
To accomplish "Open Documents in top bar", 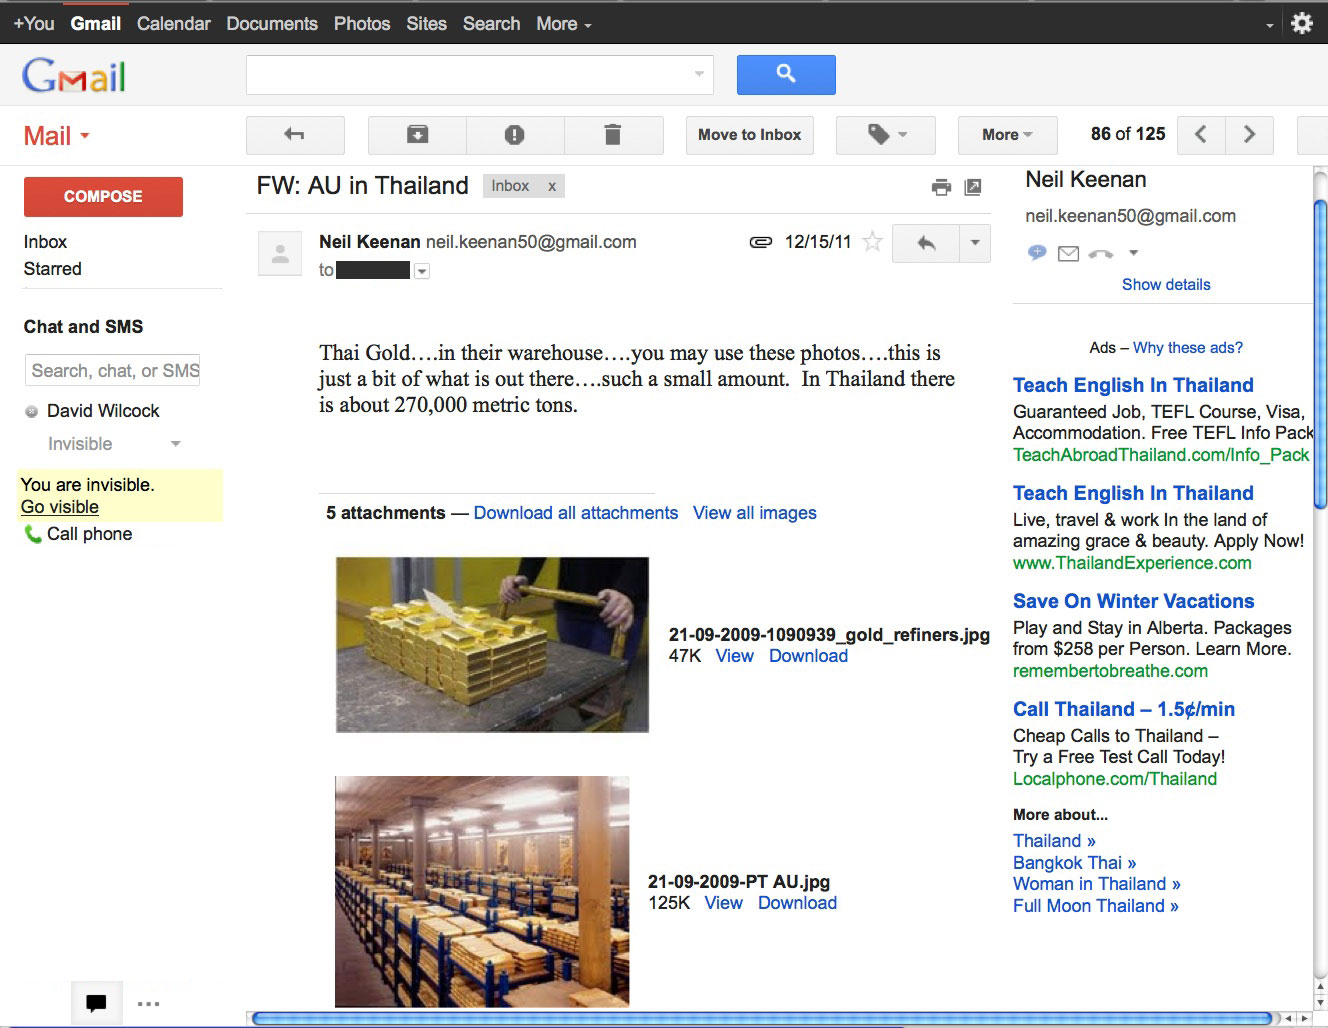I will coord(272,23).
